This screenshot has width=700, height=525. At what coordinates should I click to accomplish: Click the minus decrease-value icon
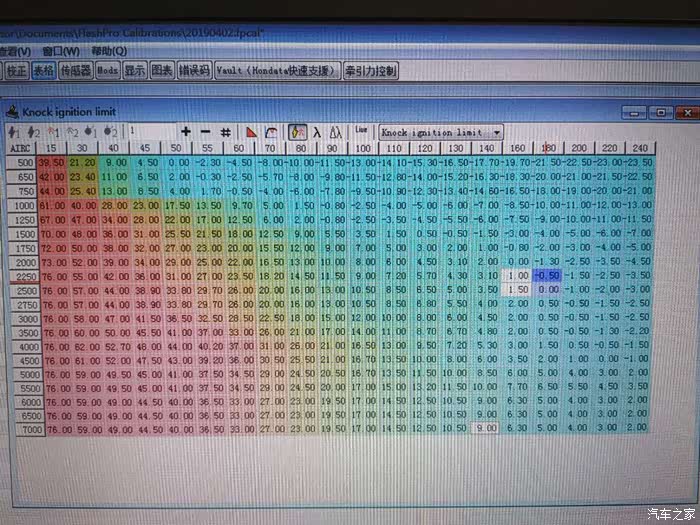point(206,132)
